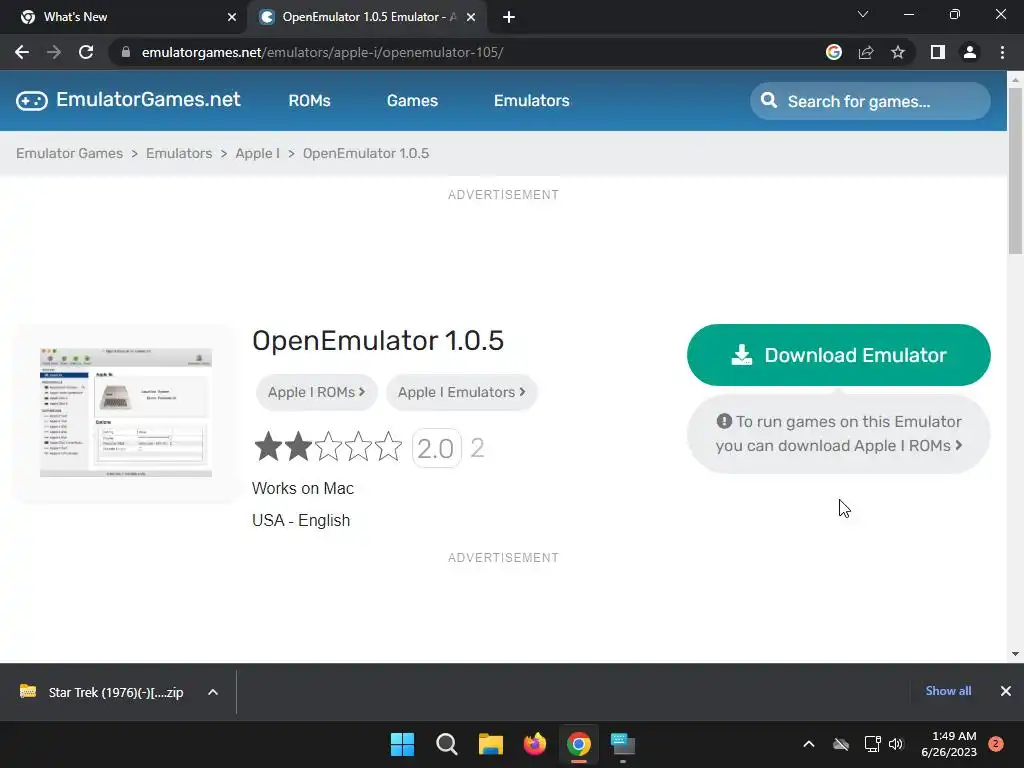The image size is (1024, 768).
Task: View site lock information icon
Action: coord(126,52)
